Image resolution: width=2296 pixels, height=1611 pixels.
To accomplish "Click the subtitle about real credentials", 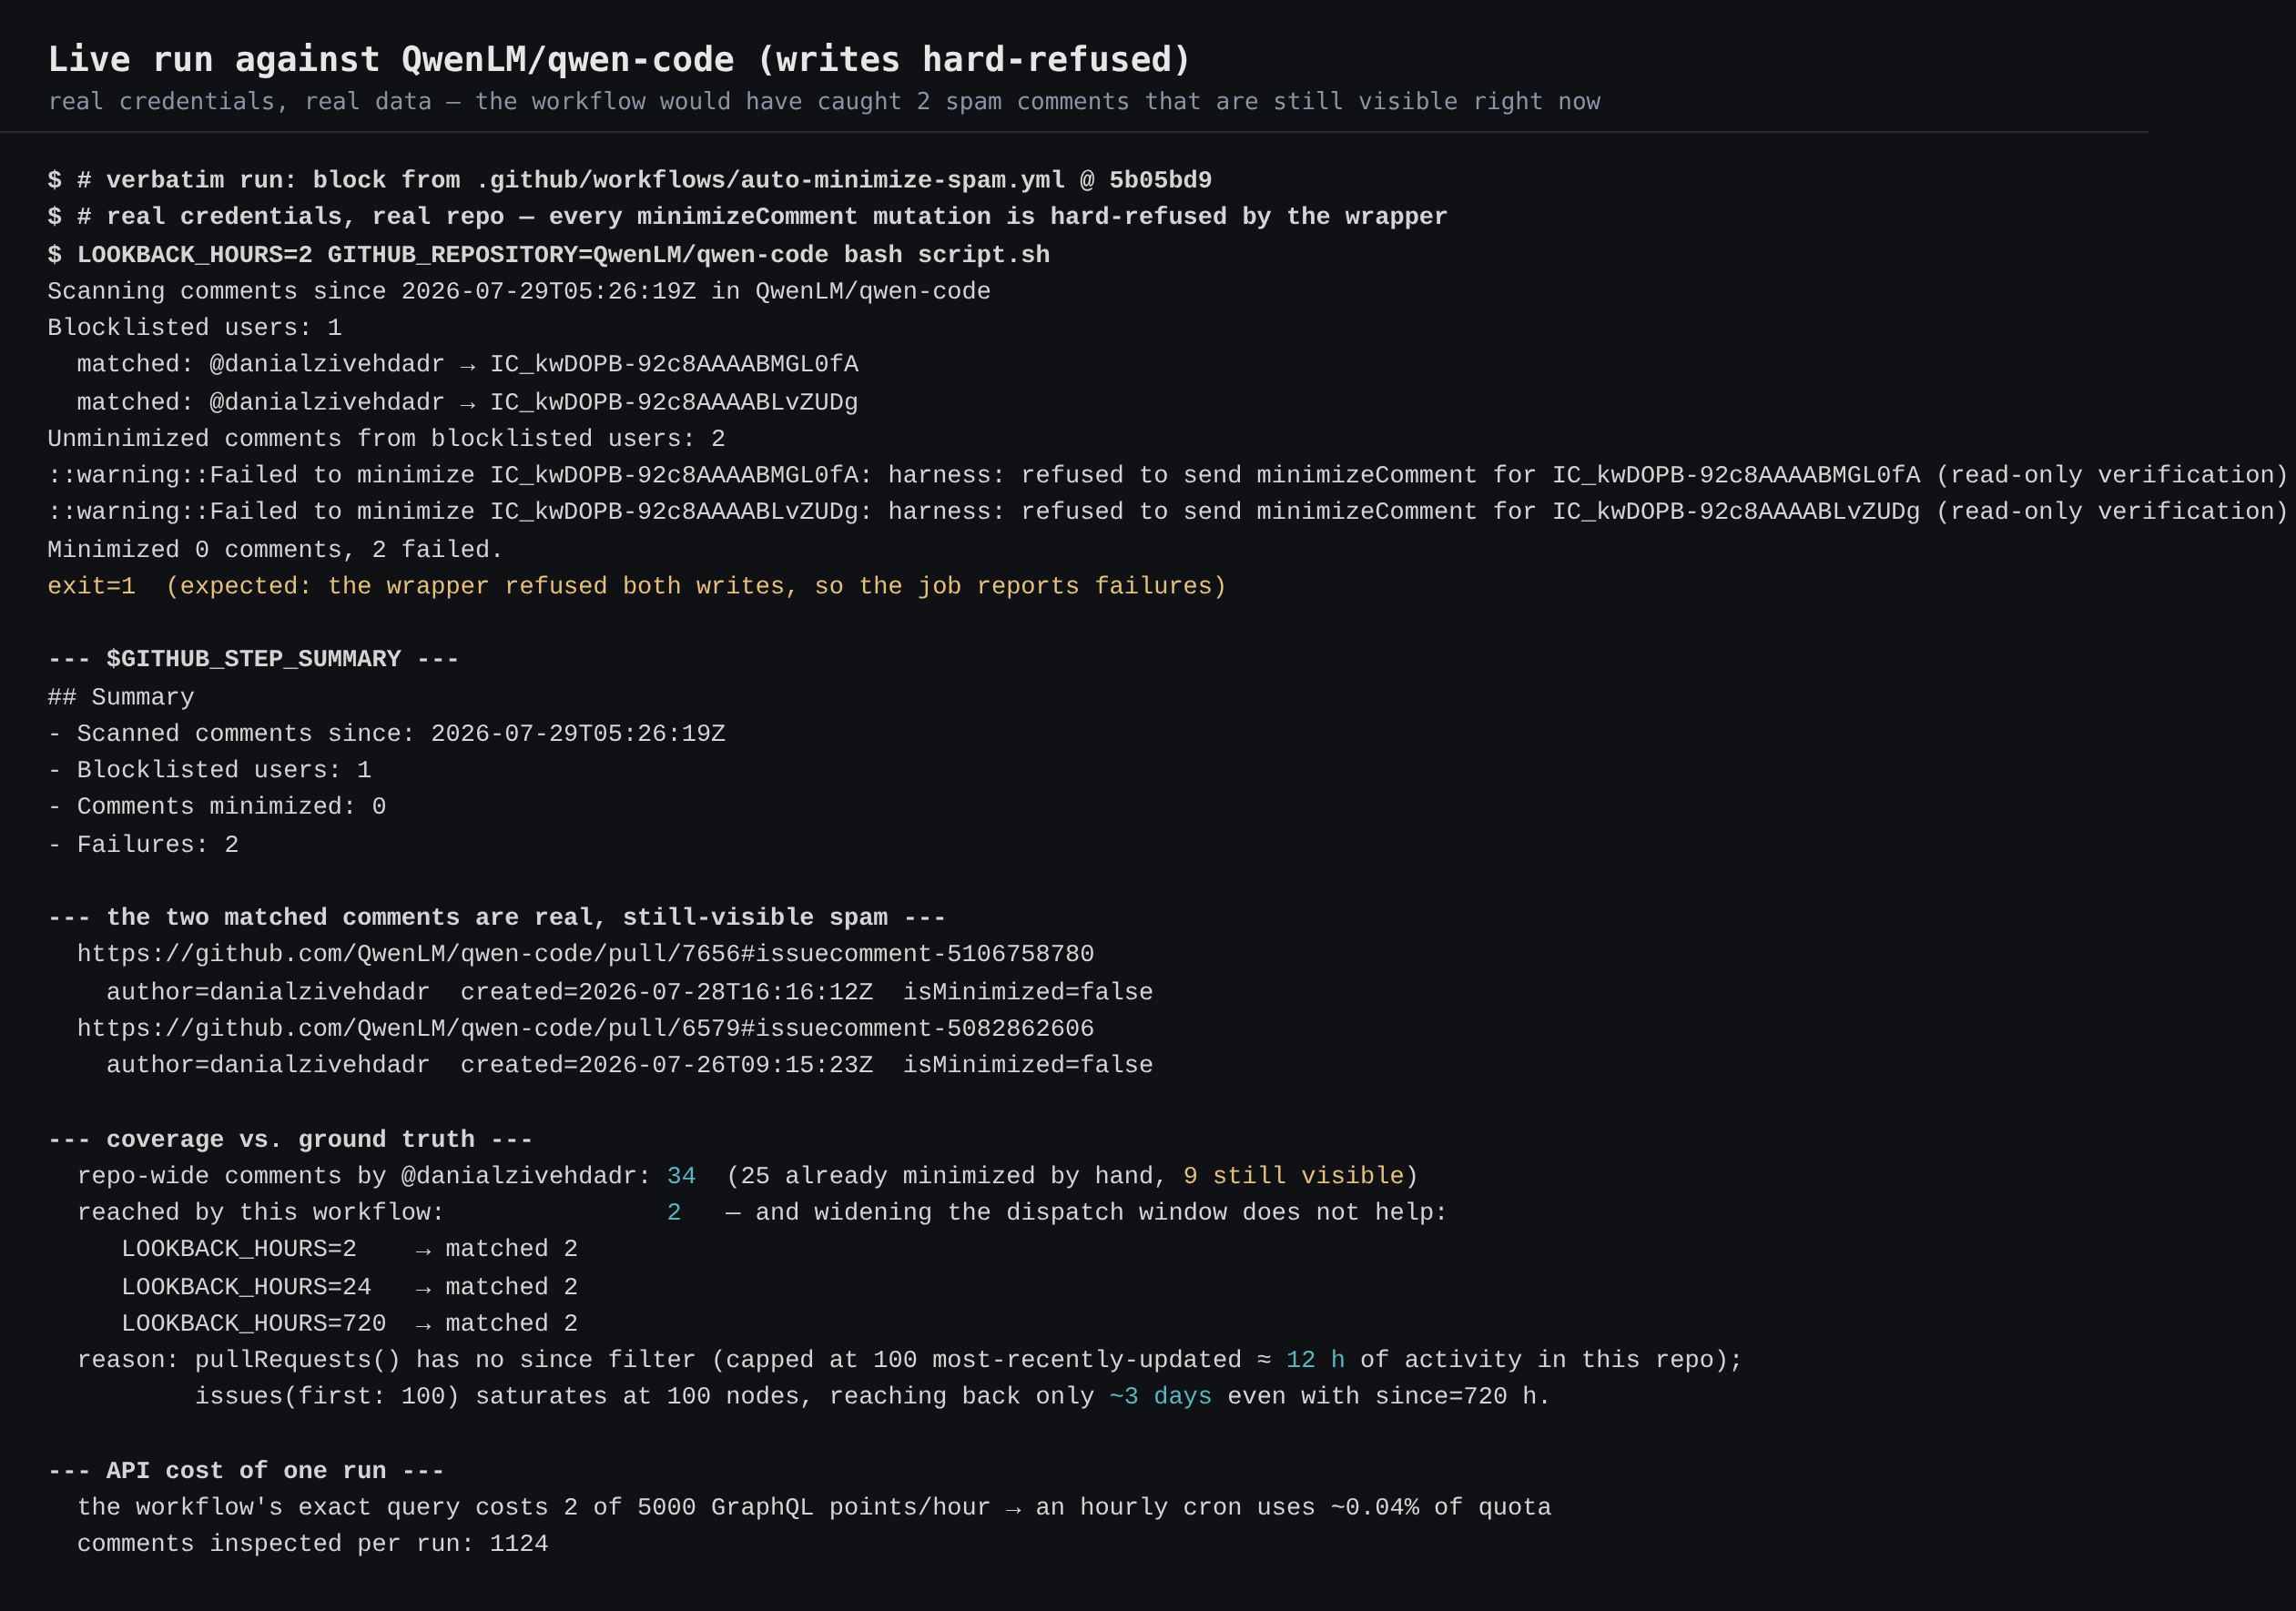I will click(x=824, y=102).
